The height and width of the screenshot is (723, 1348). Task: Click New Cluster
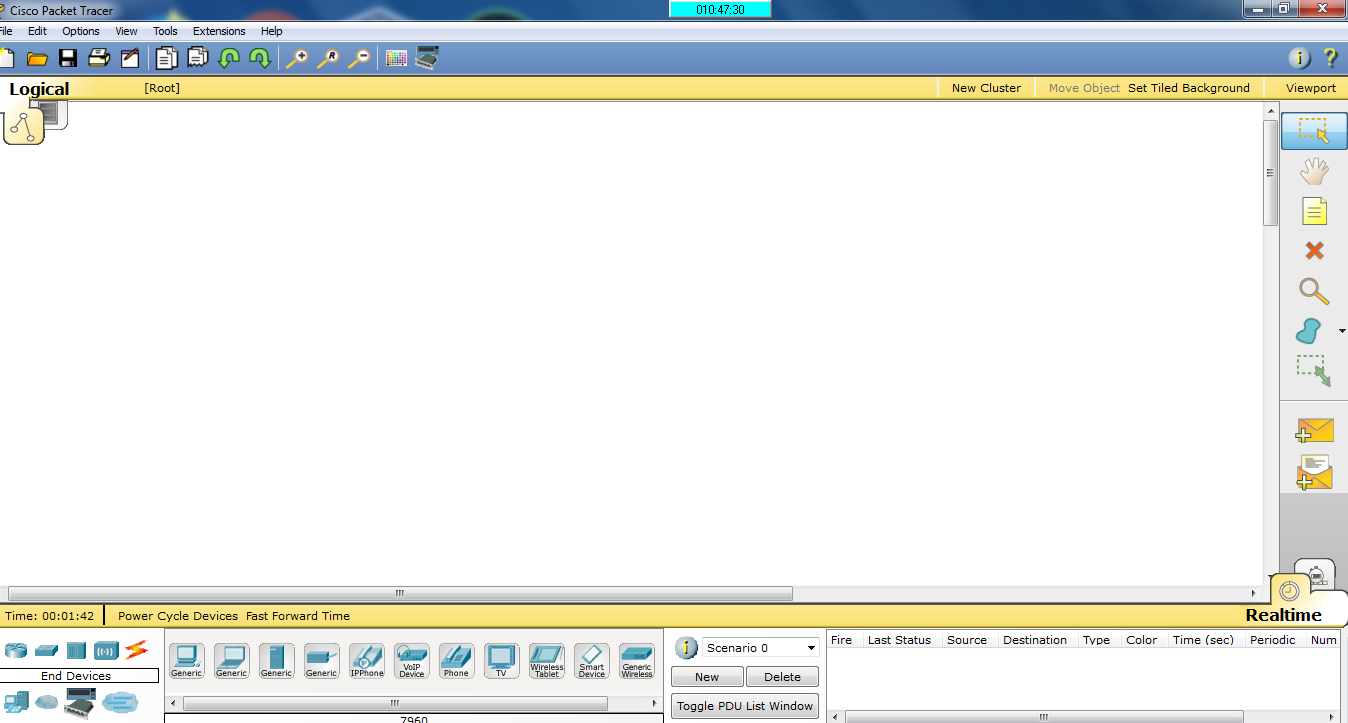pos(986,88)
